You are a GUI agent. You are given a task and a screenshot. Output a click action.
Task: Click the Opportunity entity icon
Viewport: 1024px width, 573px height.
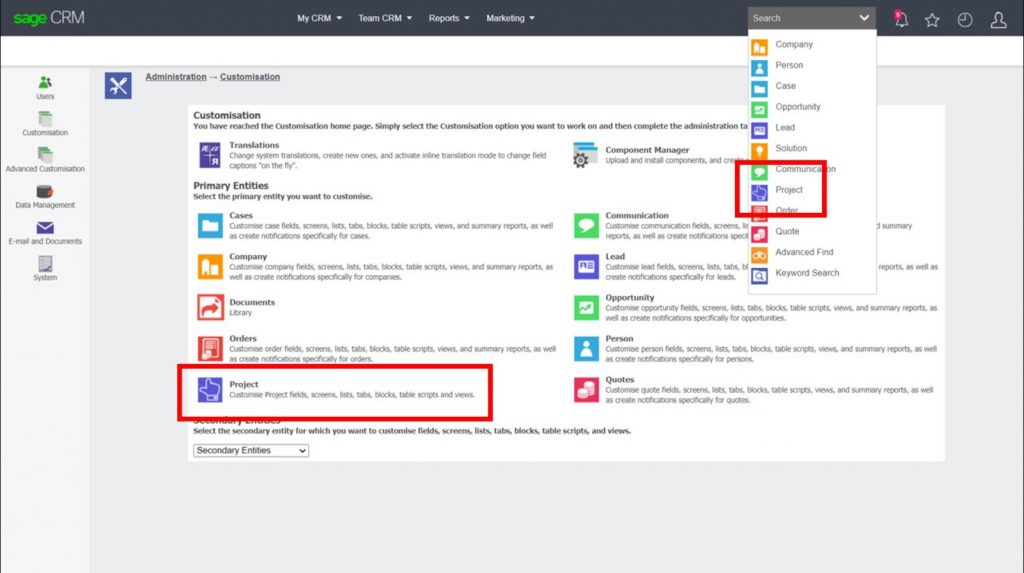pyautogui.click(x=586, y=307)
